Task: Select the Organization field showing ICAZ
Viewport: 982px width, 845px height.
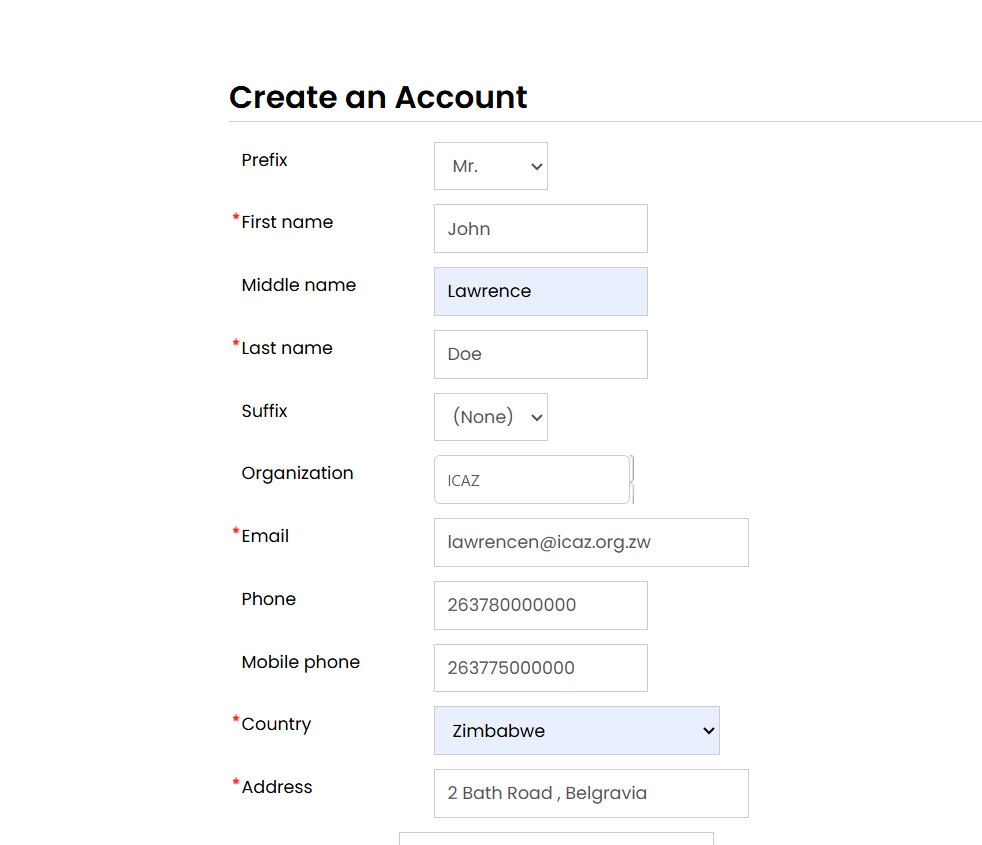Action: 532,480
